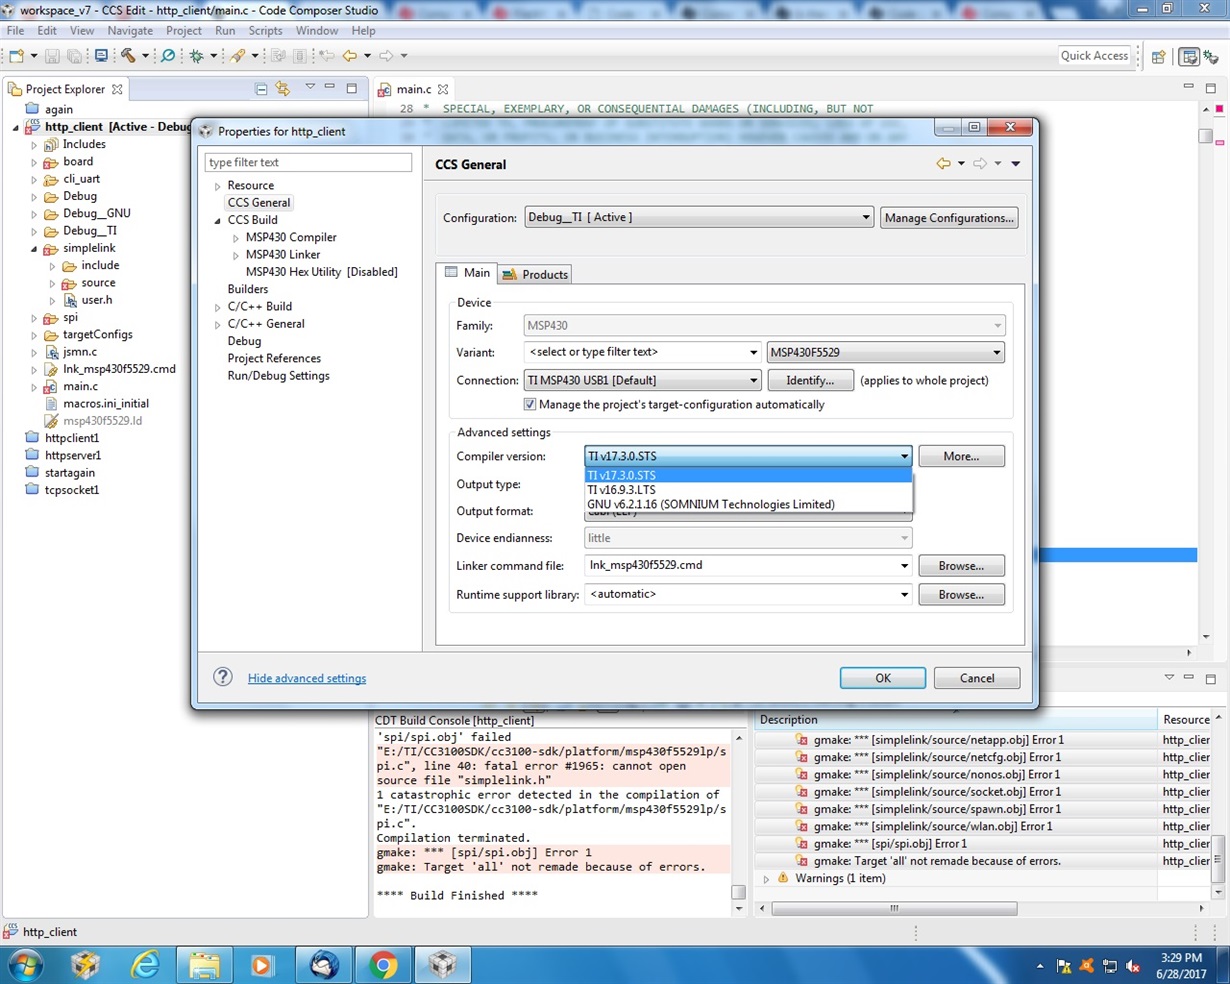Click the yellow Back arrow in main toolbar
This screenshot has width=1230, height=984.
[x=349, y=56]
